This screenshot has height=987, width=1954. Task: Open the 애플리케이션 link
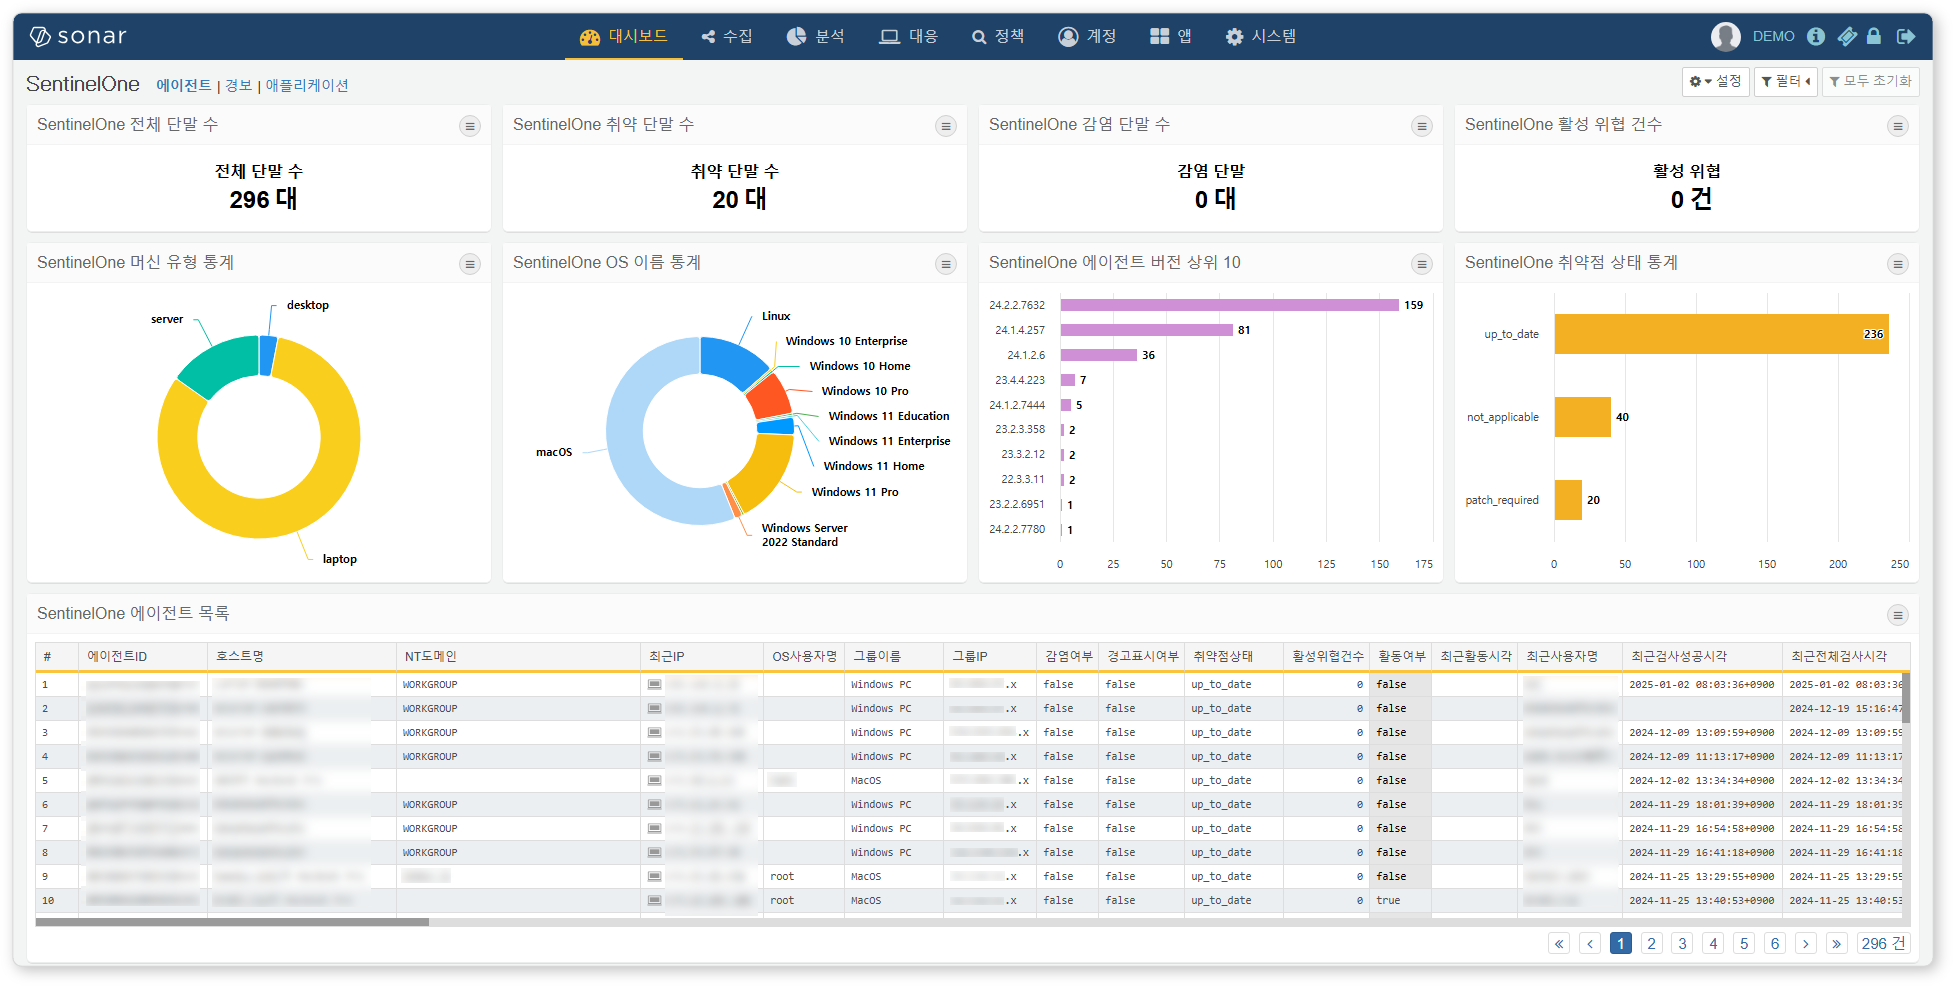point(307,86)
